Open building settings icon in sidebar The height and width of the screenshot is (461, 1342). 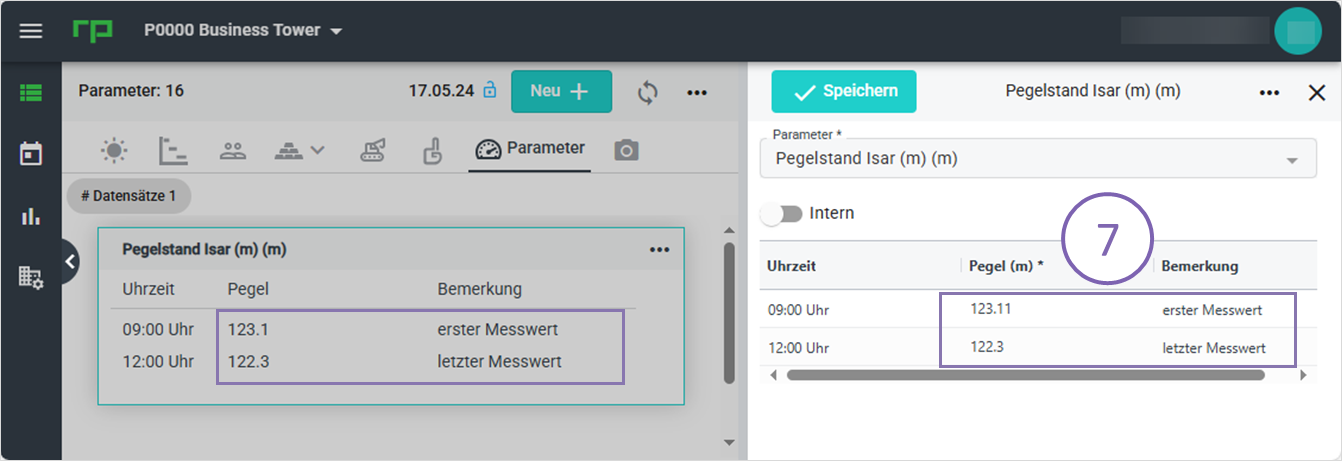pyautogui.click(x=31, y=278)
